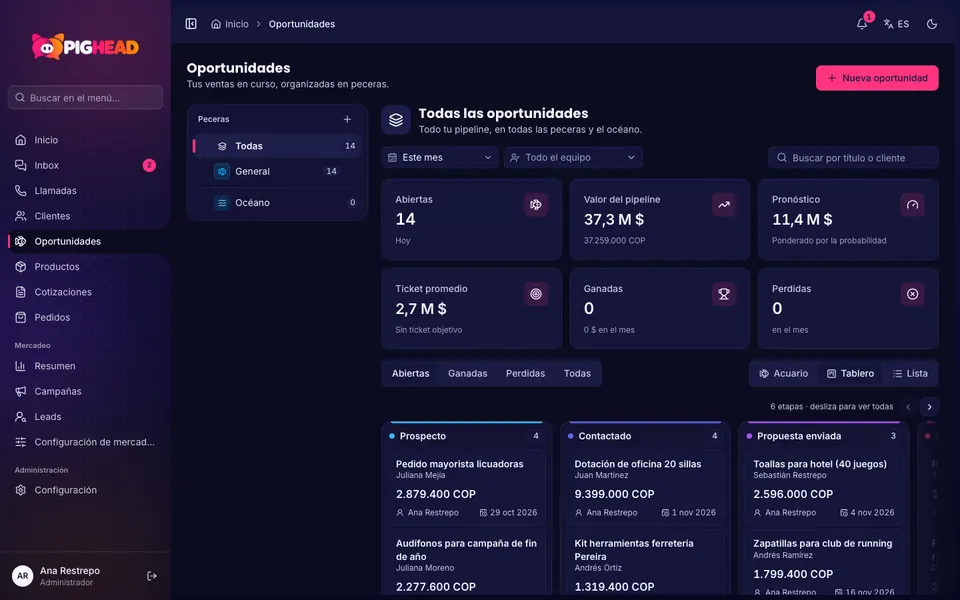Click the AR user avatar
This screenshot has width=960, height=600.
23,576
